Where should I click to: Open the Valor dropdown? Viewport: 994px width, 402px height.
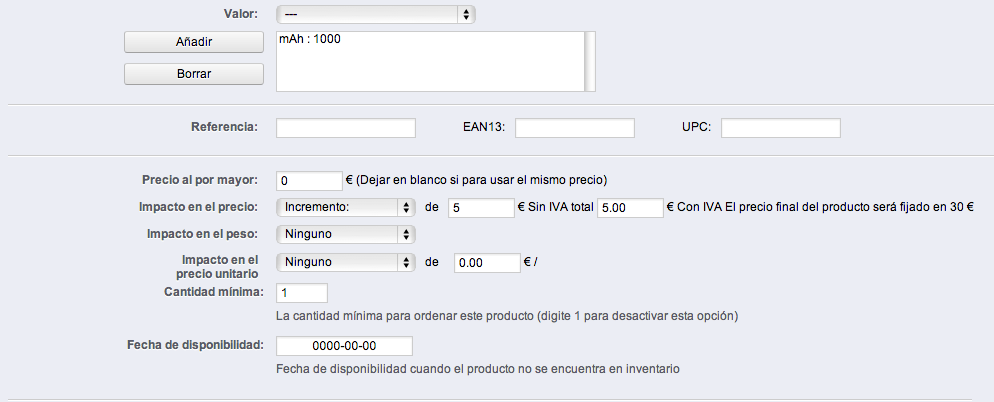(x=375, y=15)
